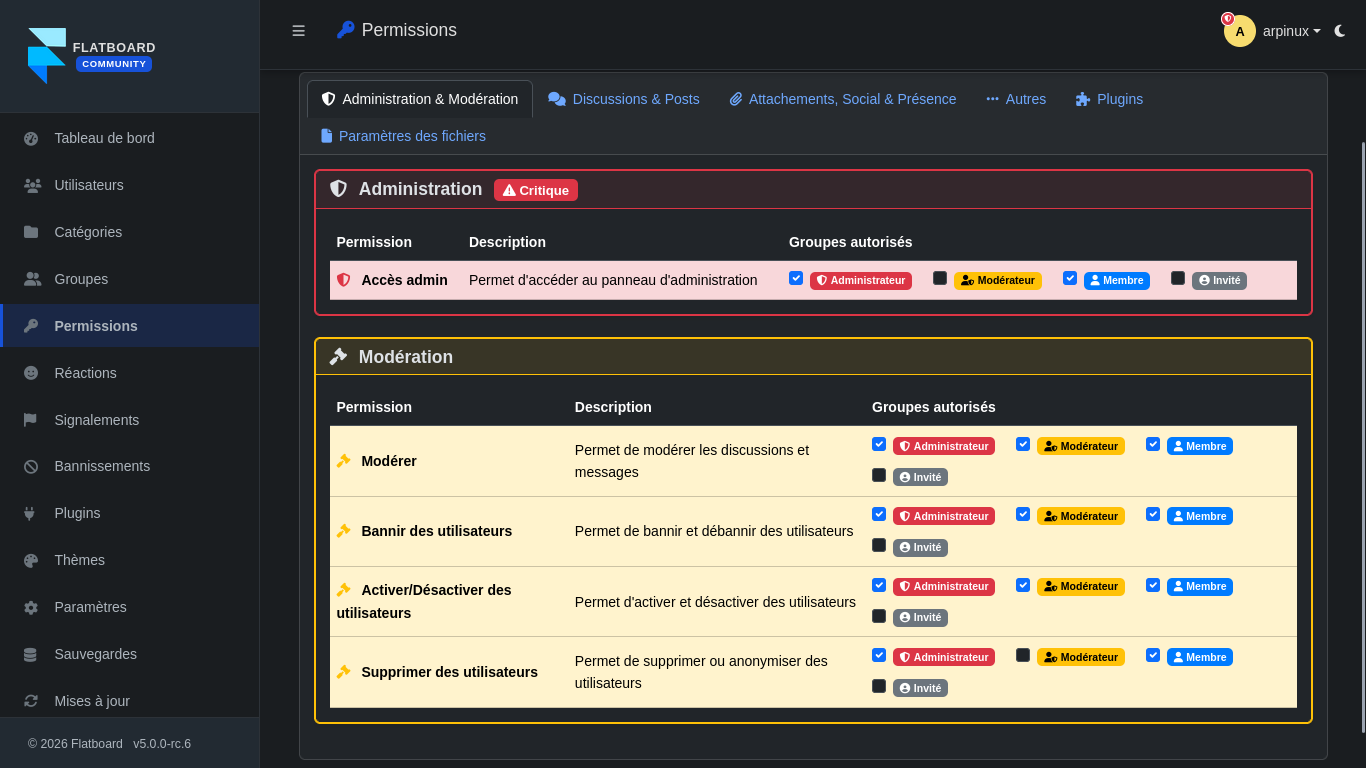Enable Modérateur checkbox for Accès admin
Image resolution: width=1366 pixels, height=768 pixels.
point(940,278)
